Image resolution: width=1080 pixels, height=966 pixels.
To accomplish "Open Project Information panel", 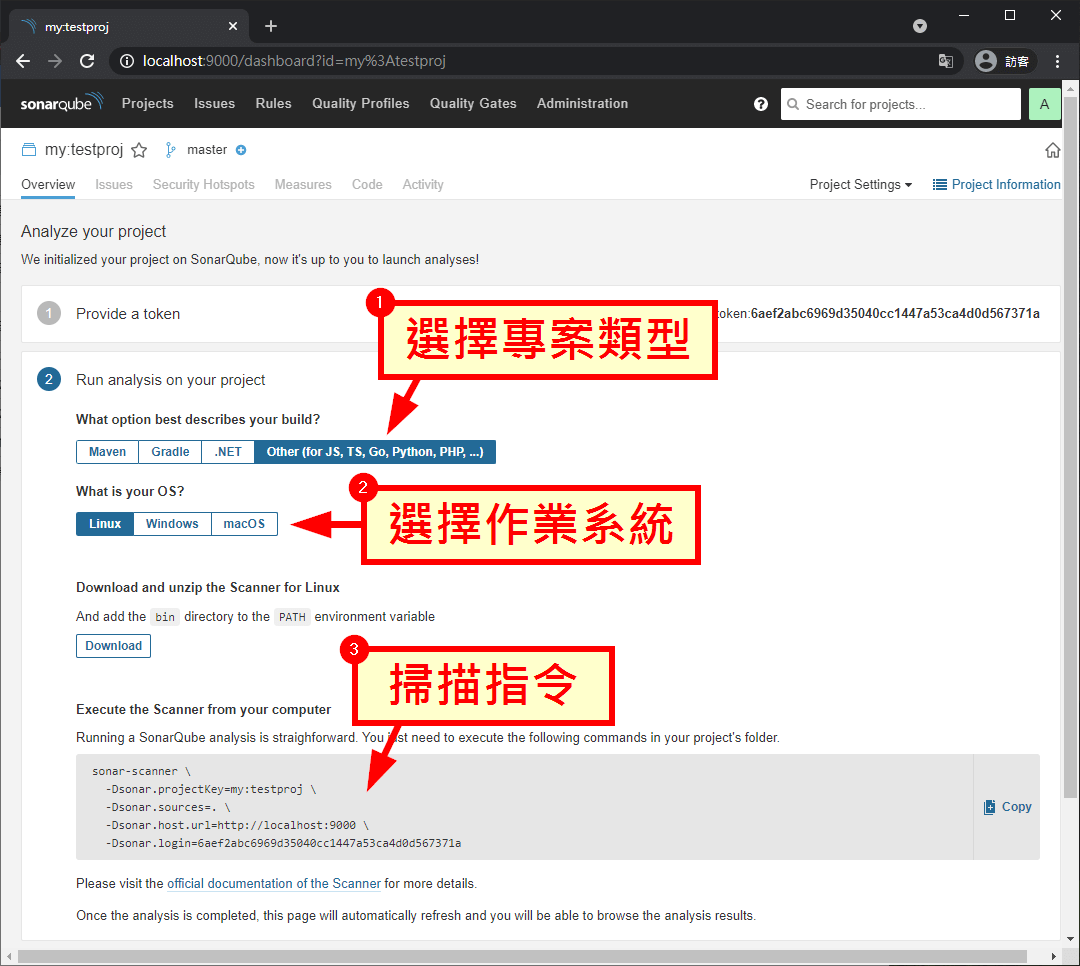I will tap(996, 185).
